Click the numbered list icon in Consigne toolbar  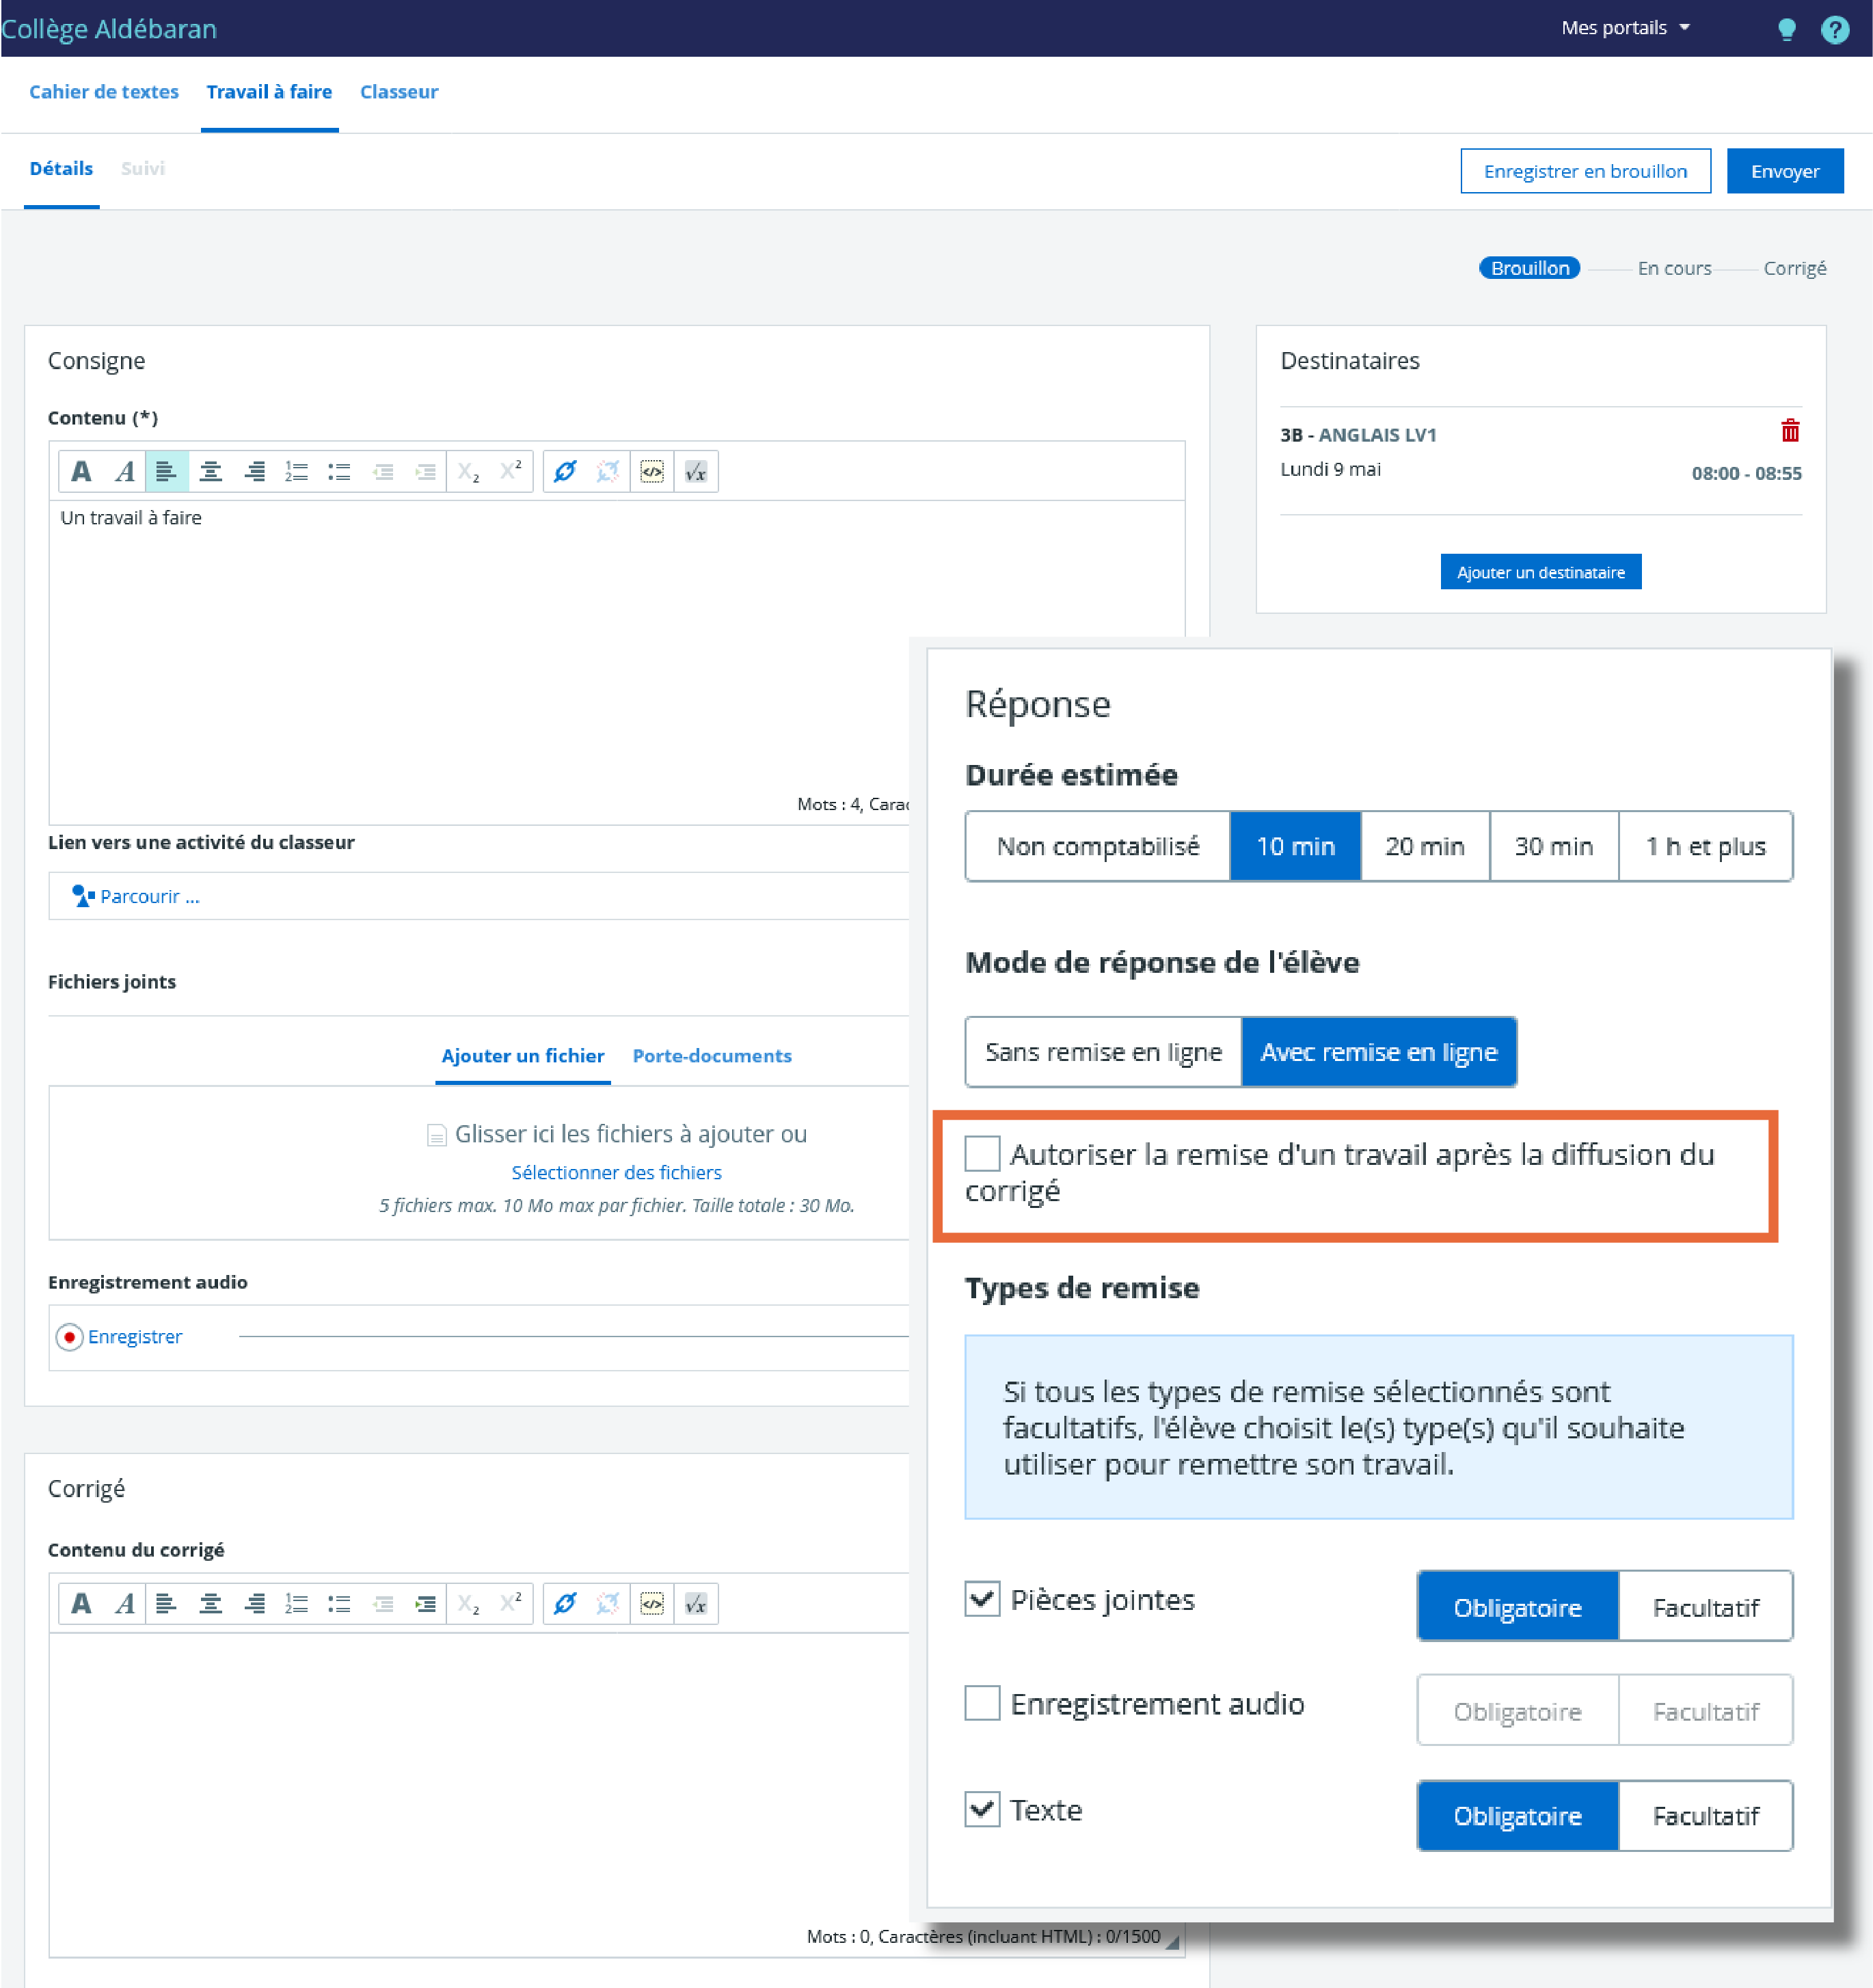click(296, 471)
